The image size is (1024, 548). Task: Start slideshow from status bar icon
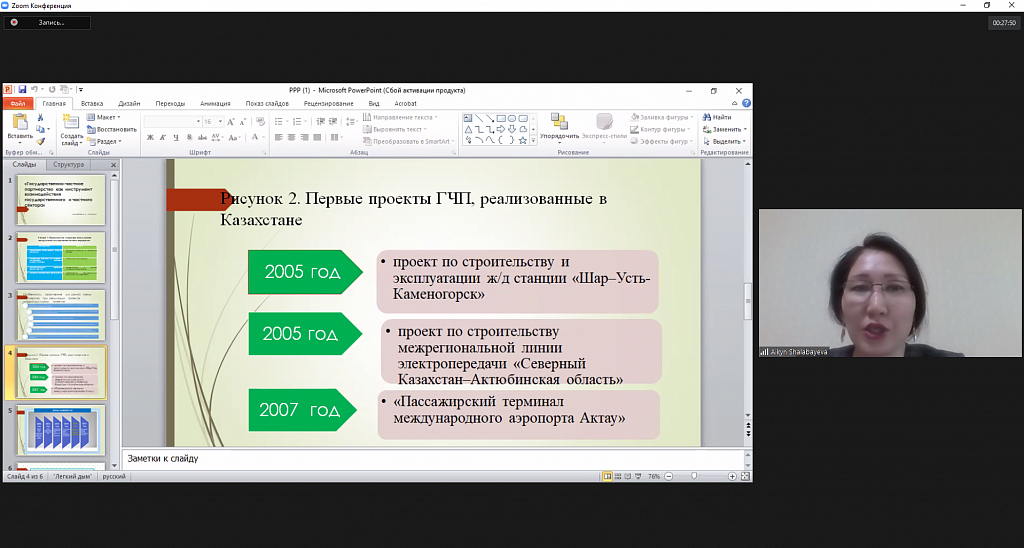coord(638,477)
